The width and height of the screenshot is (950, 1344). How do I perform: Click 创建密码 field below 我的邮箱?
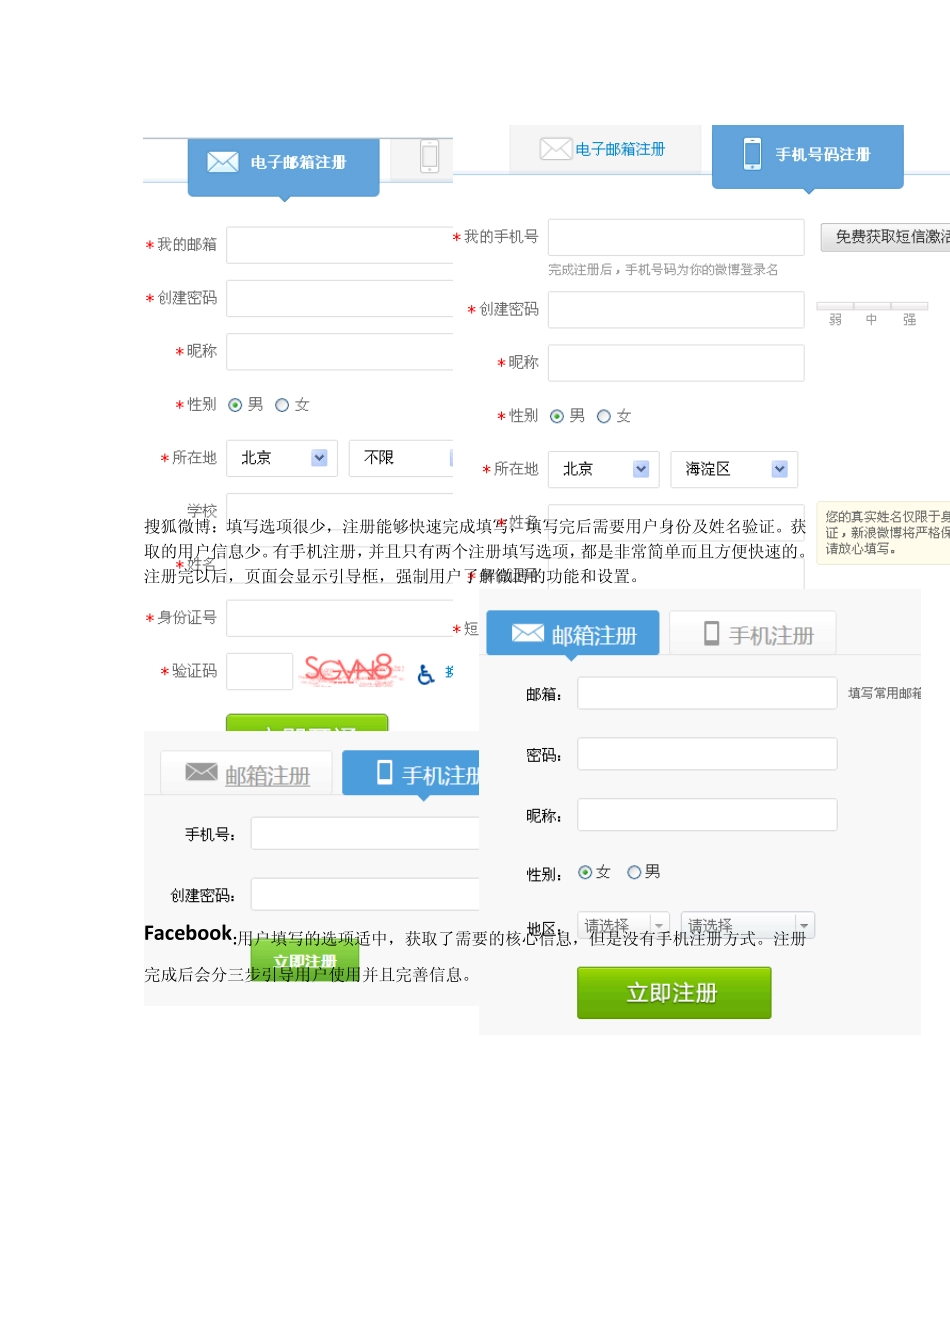340,298
